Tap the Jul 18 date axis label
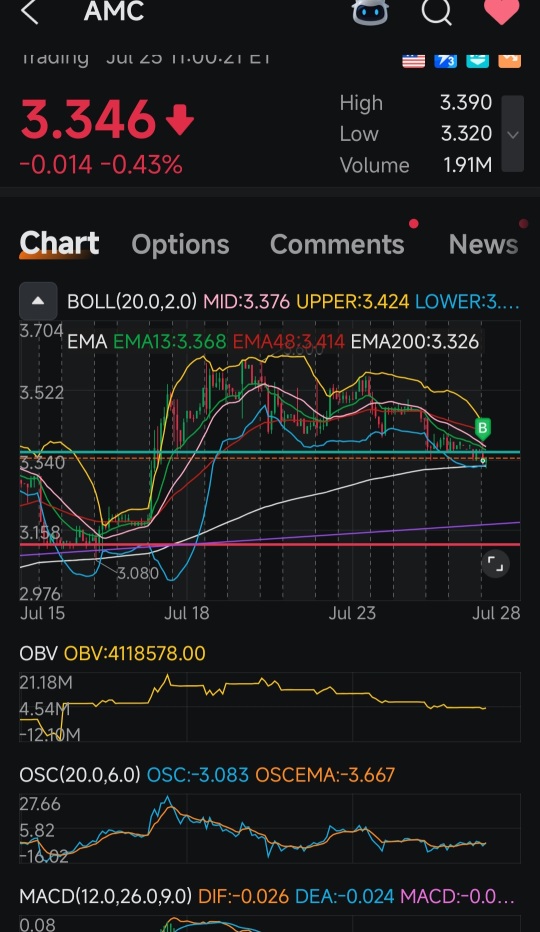 click(187, 613)
